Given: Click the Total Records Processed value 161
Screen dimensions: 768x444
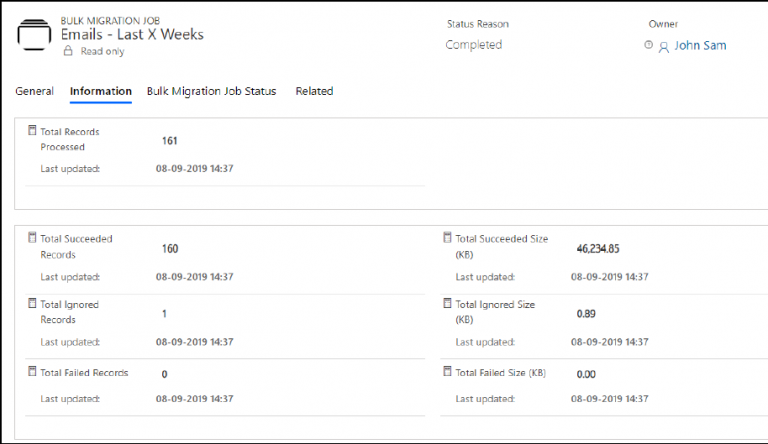Looking at the screenshot, I should [170, 141].
